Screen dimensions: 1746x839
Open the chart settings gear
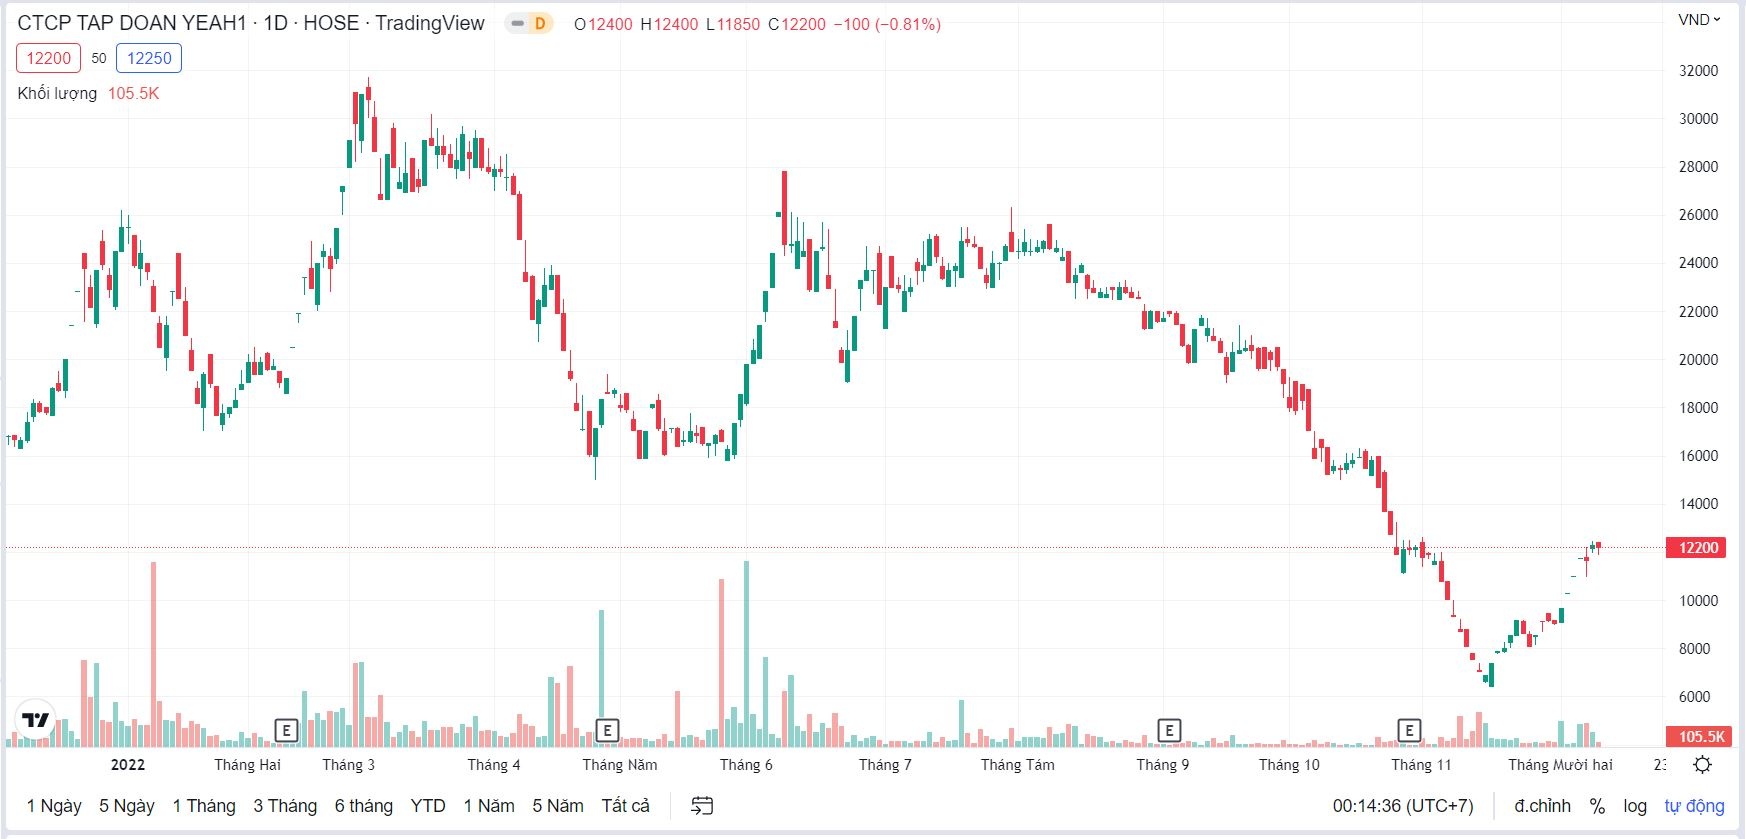[x=1702, y=765]
